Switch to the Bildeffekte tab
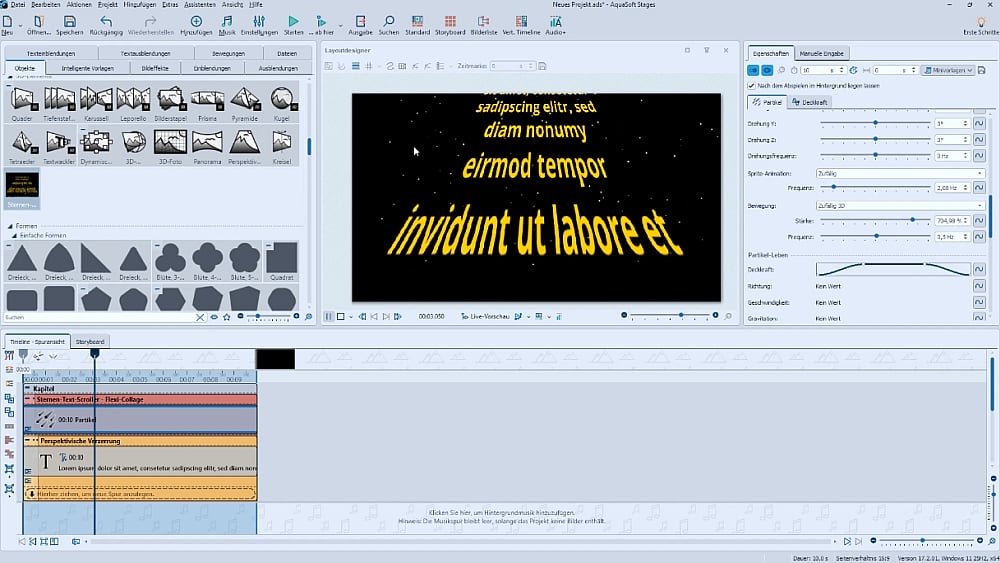 [x=156, y=68]
